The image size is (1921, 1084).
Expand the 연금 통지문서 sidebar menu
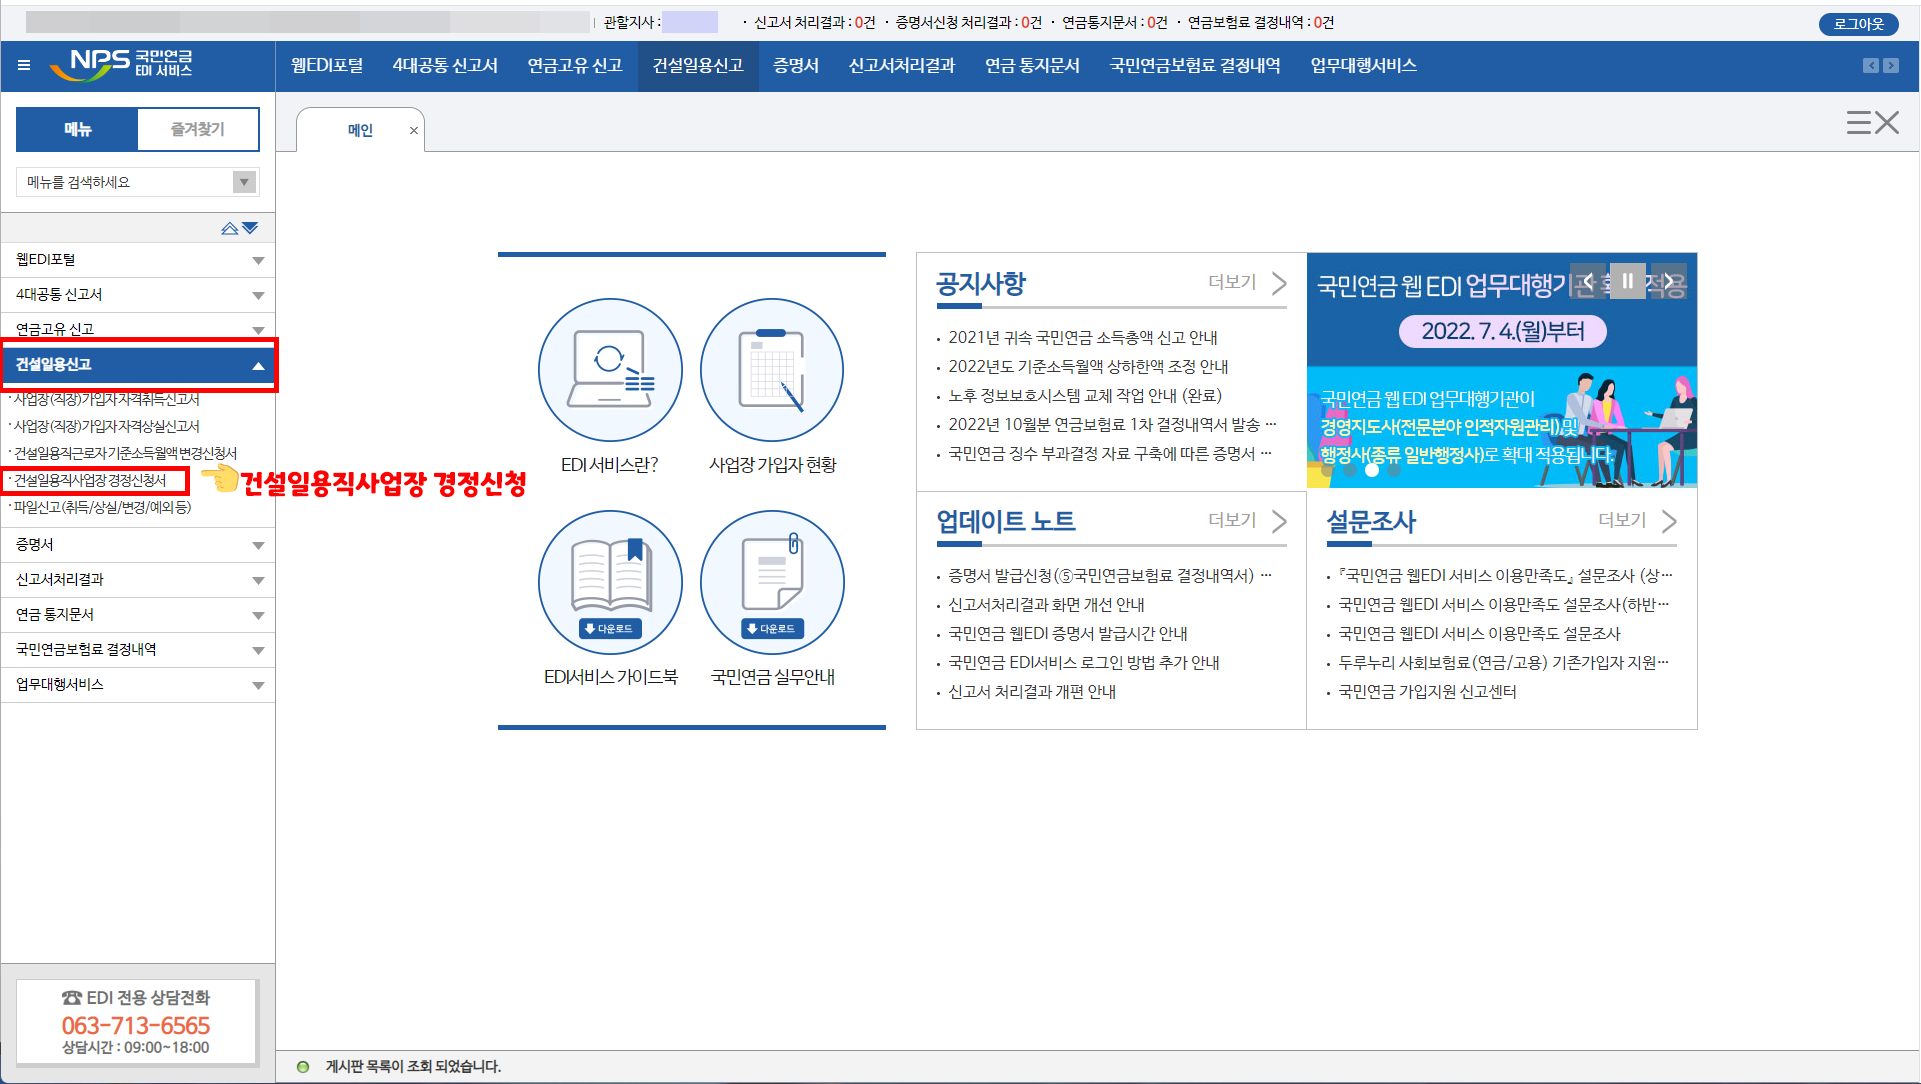(x=138, y=615)
